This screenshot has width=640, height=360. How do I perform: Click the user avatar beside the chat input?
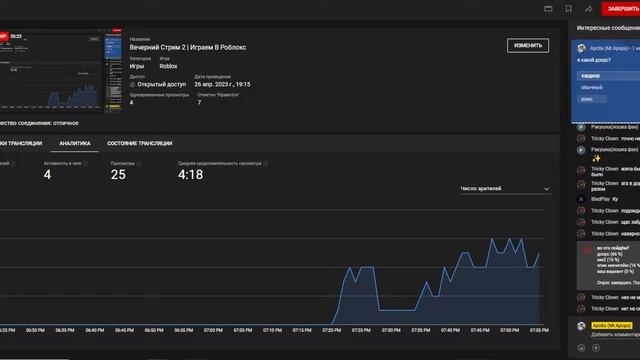581,326
